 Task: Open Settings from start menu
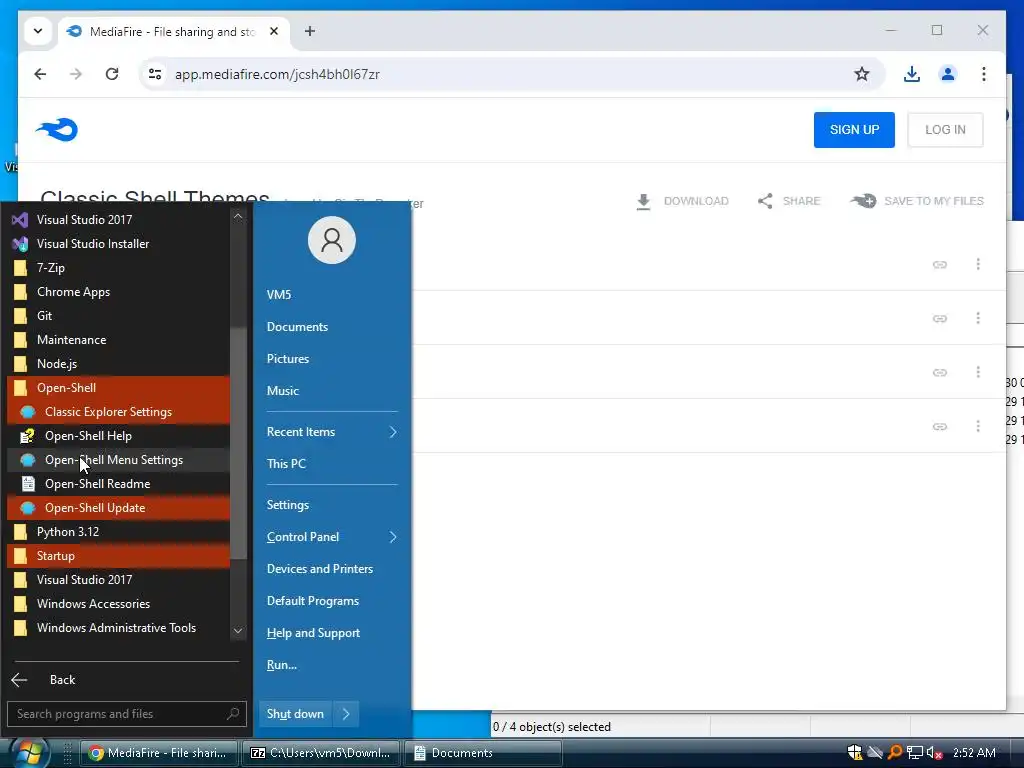[332, 505]
